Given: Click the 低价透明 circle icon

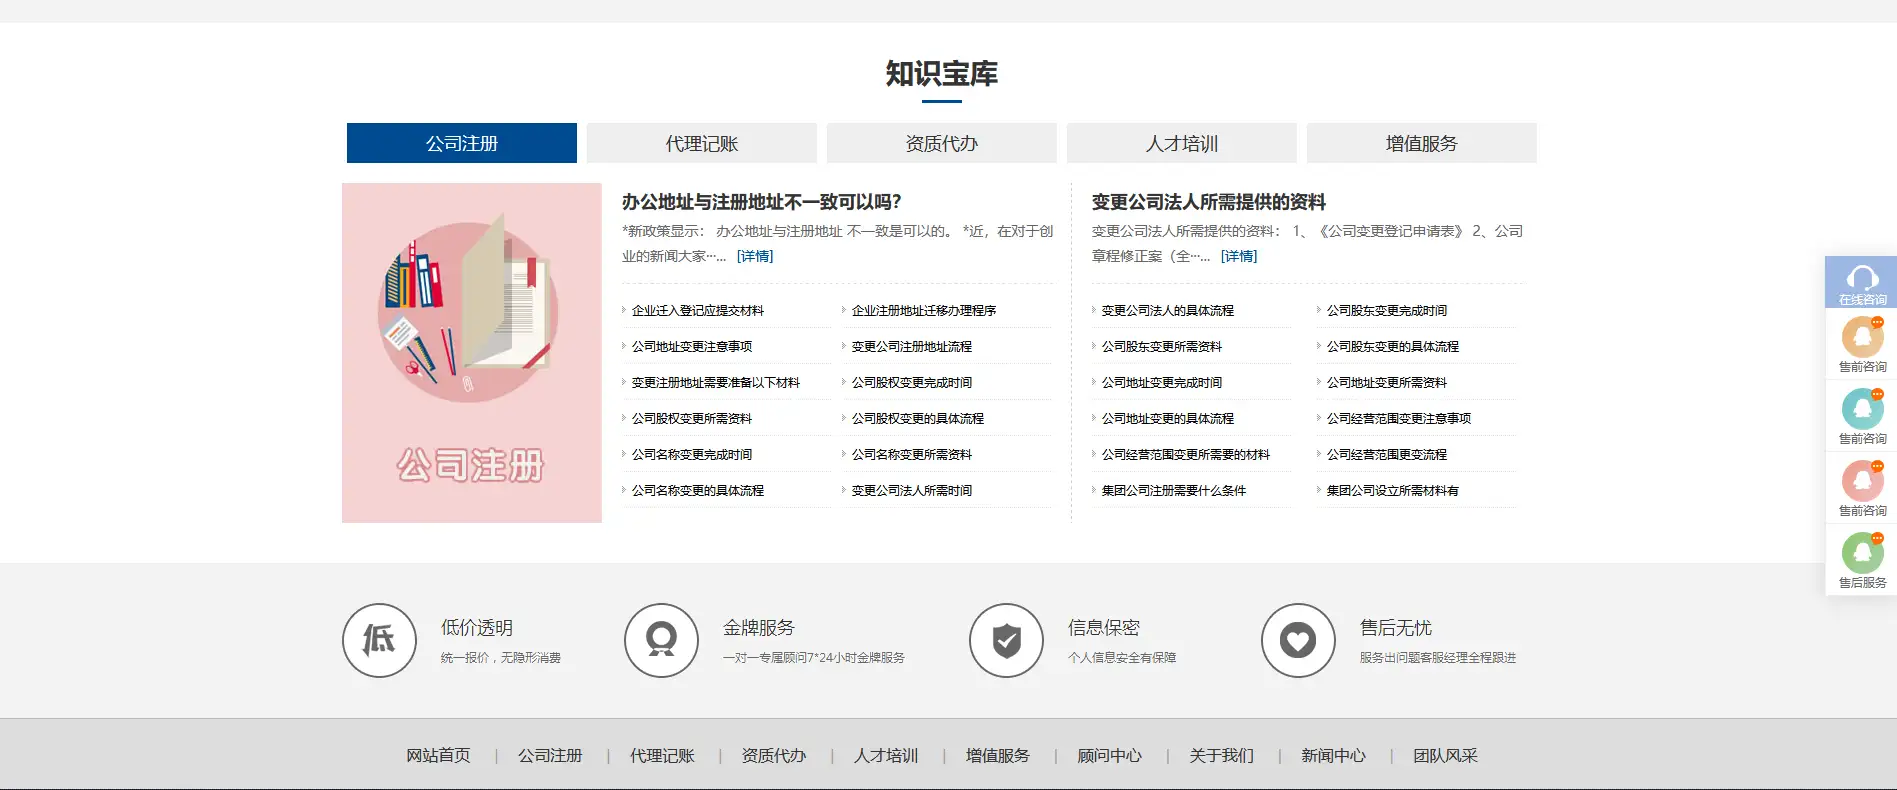Looking at the screenshot, I should coord(379,640).
